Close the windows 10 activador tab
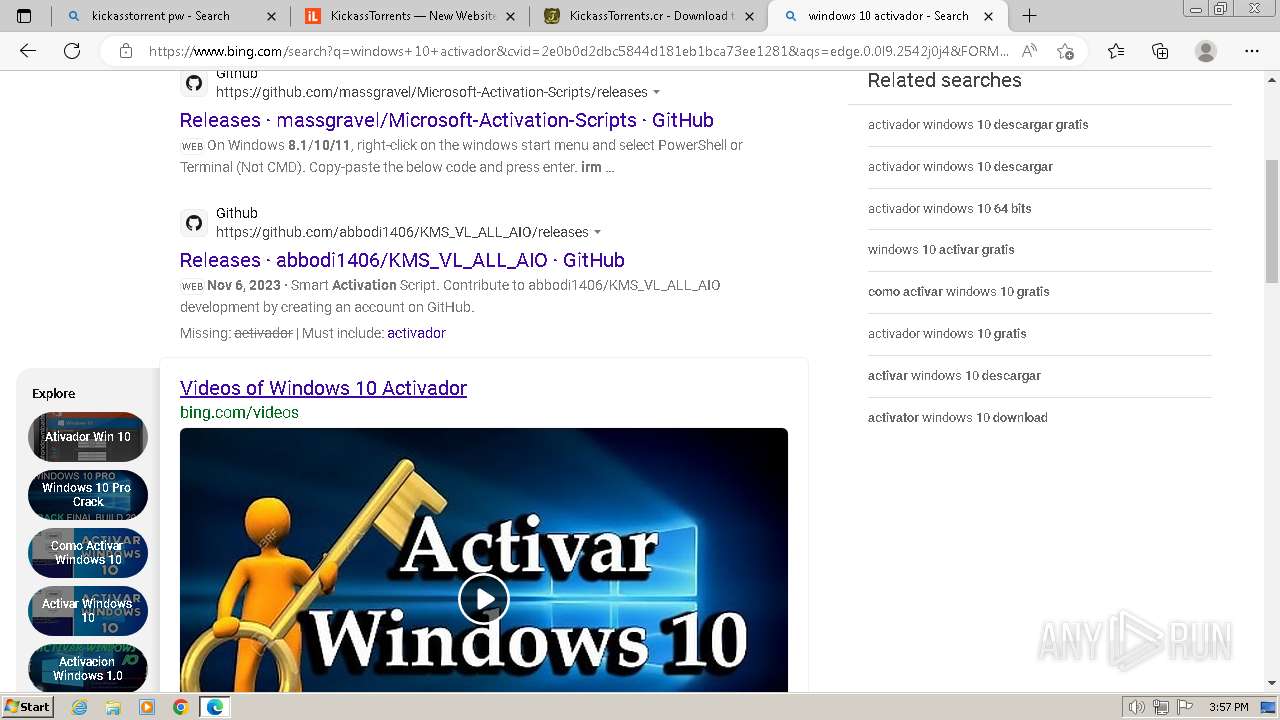This screenshot has height=720, width=1280. (988, 16)
